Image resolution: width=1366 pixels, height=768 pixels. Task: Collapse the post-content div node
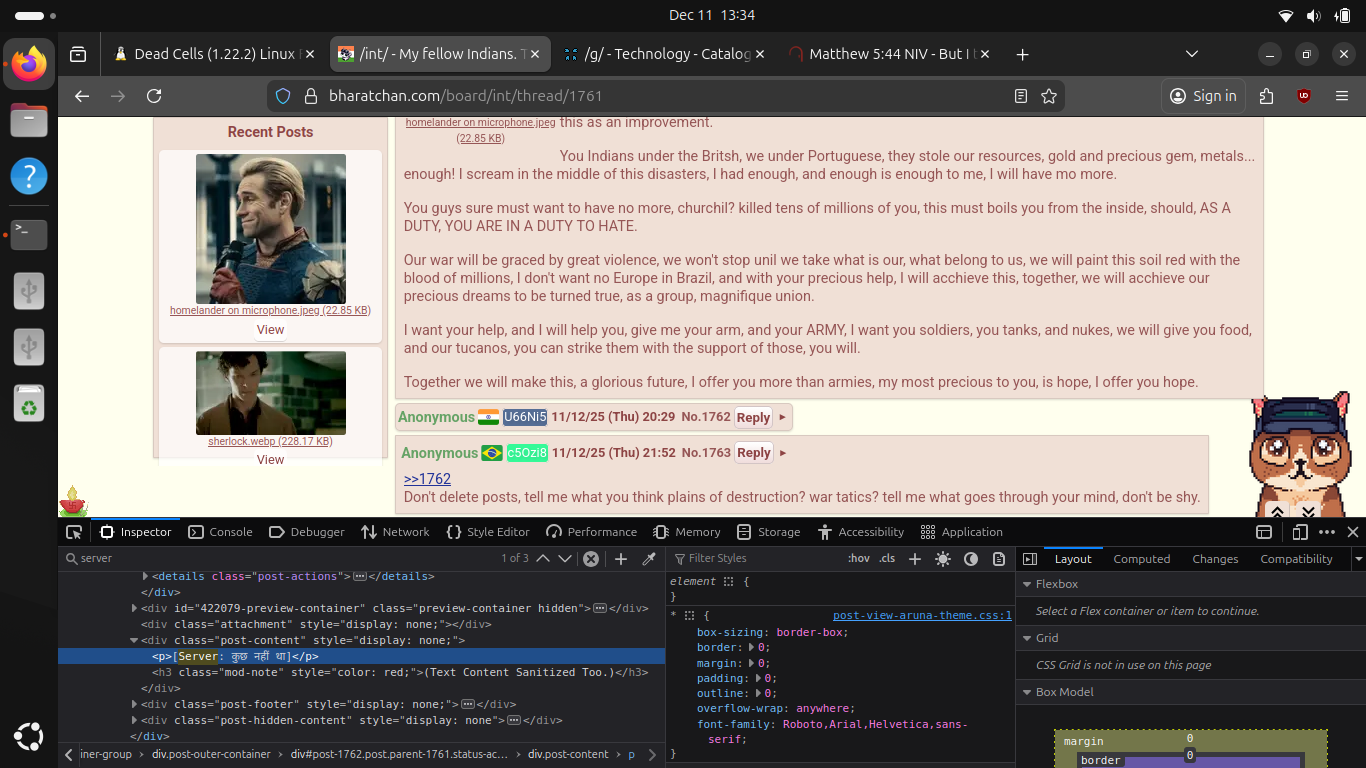pos(135,640)
